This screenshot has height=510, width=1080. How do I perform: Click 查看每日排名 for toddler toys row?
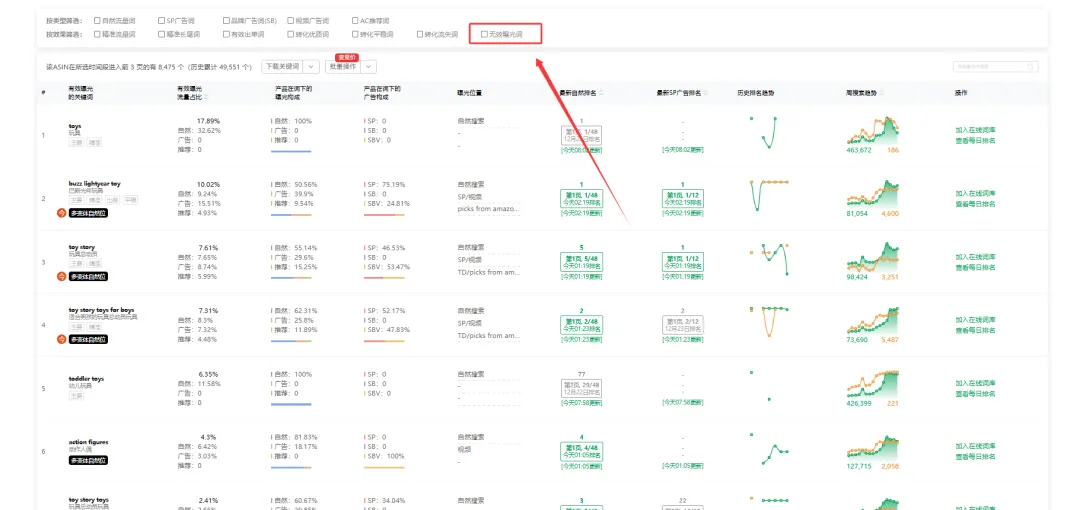[975, 394]
